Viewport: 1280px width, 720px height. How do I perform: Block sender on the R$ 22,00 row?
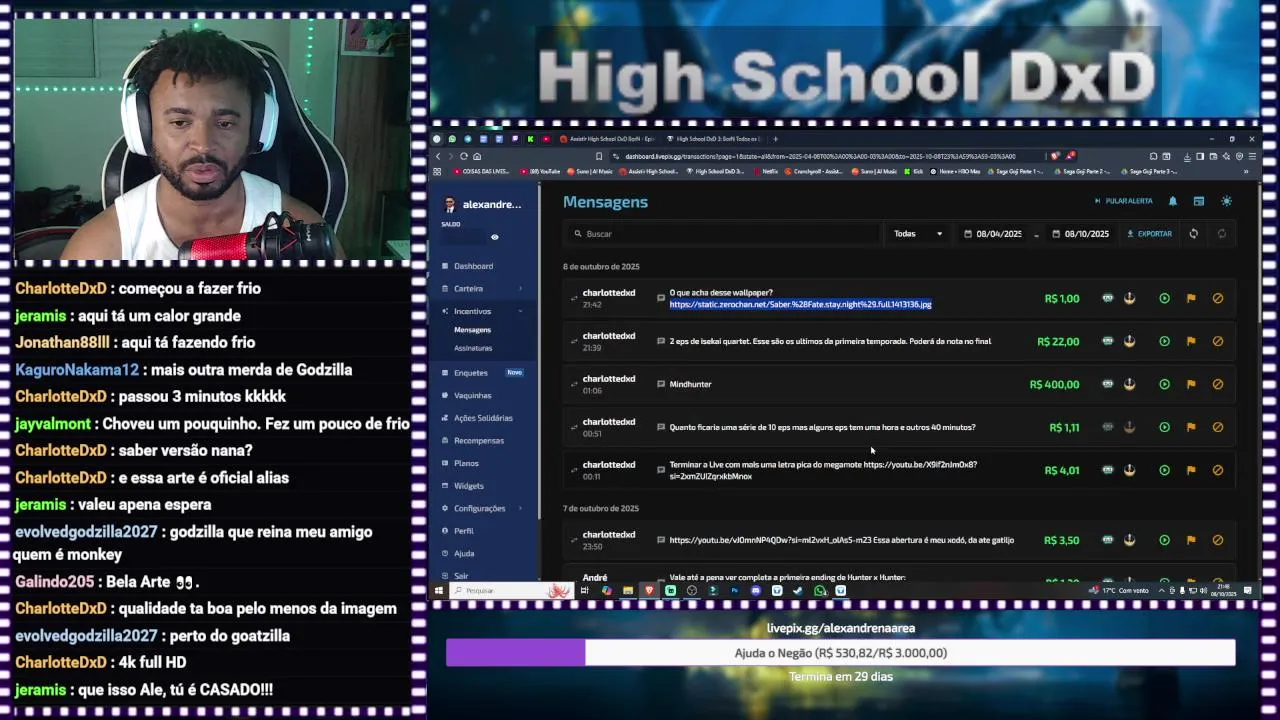click(x=1218, y=341)
